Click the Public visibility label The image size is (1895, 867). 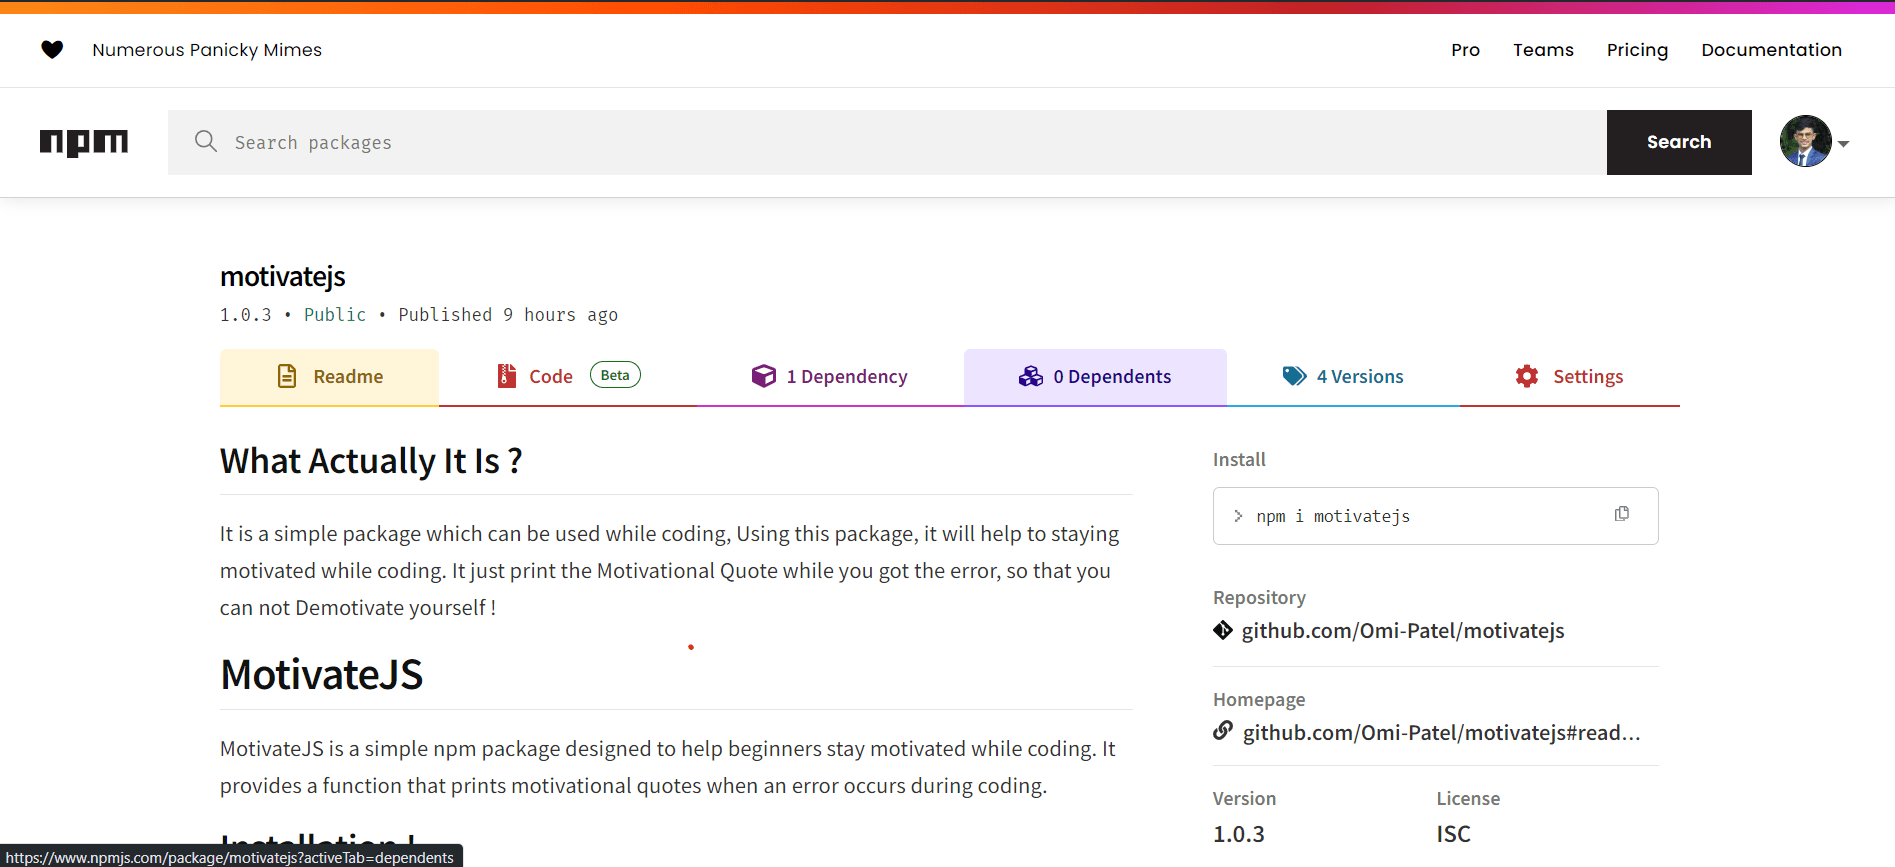click(335, 315)
